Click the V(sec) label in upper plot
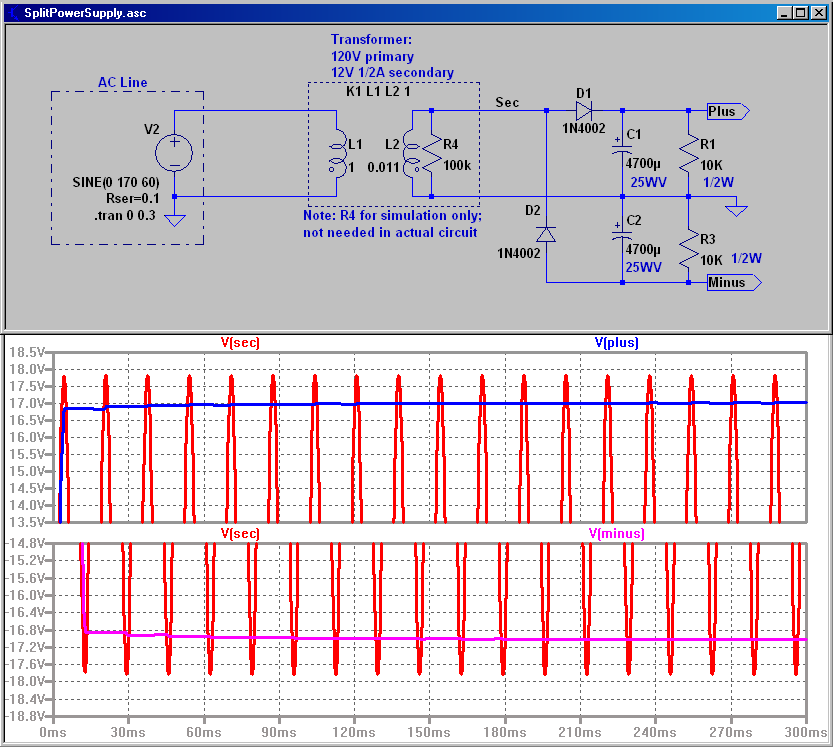This screenshot has width=833, height=747. pos(240,343)
